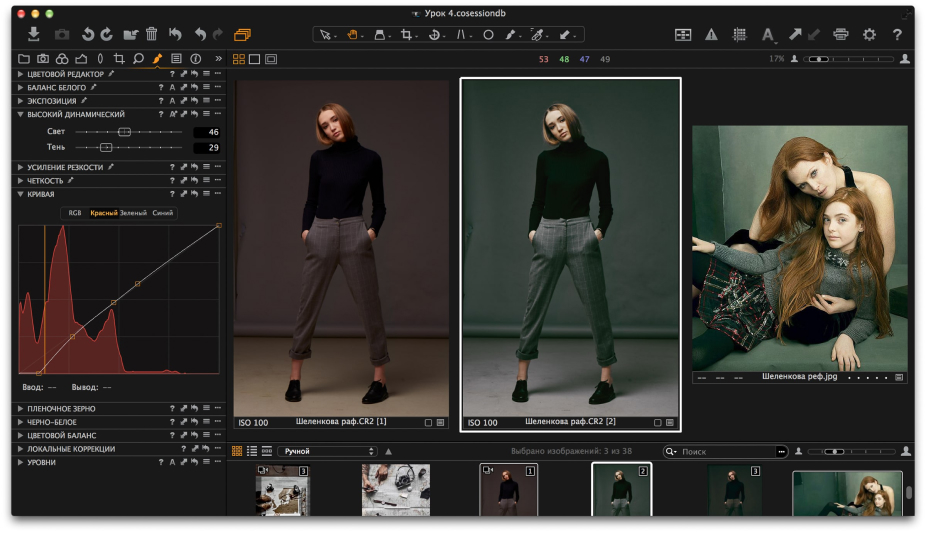Image resolution: width=926 pixels, height=533 pixels.
Task: Click the trash delete icon
Action: click(x=151, y=34)
